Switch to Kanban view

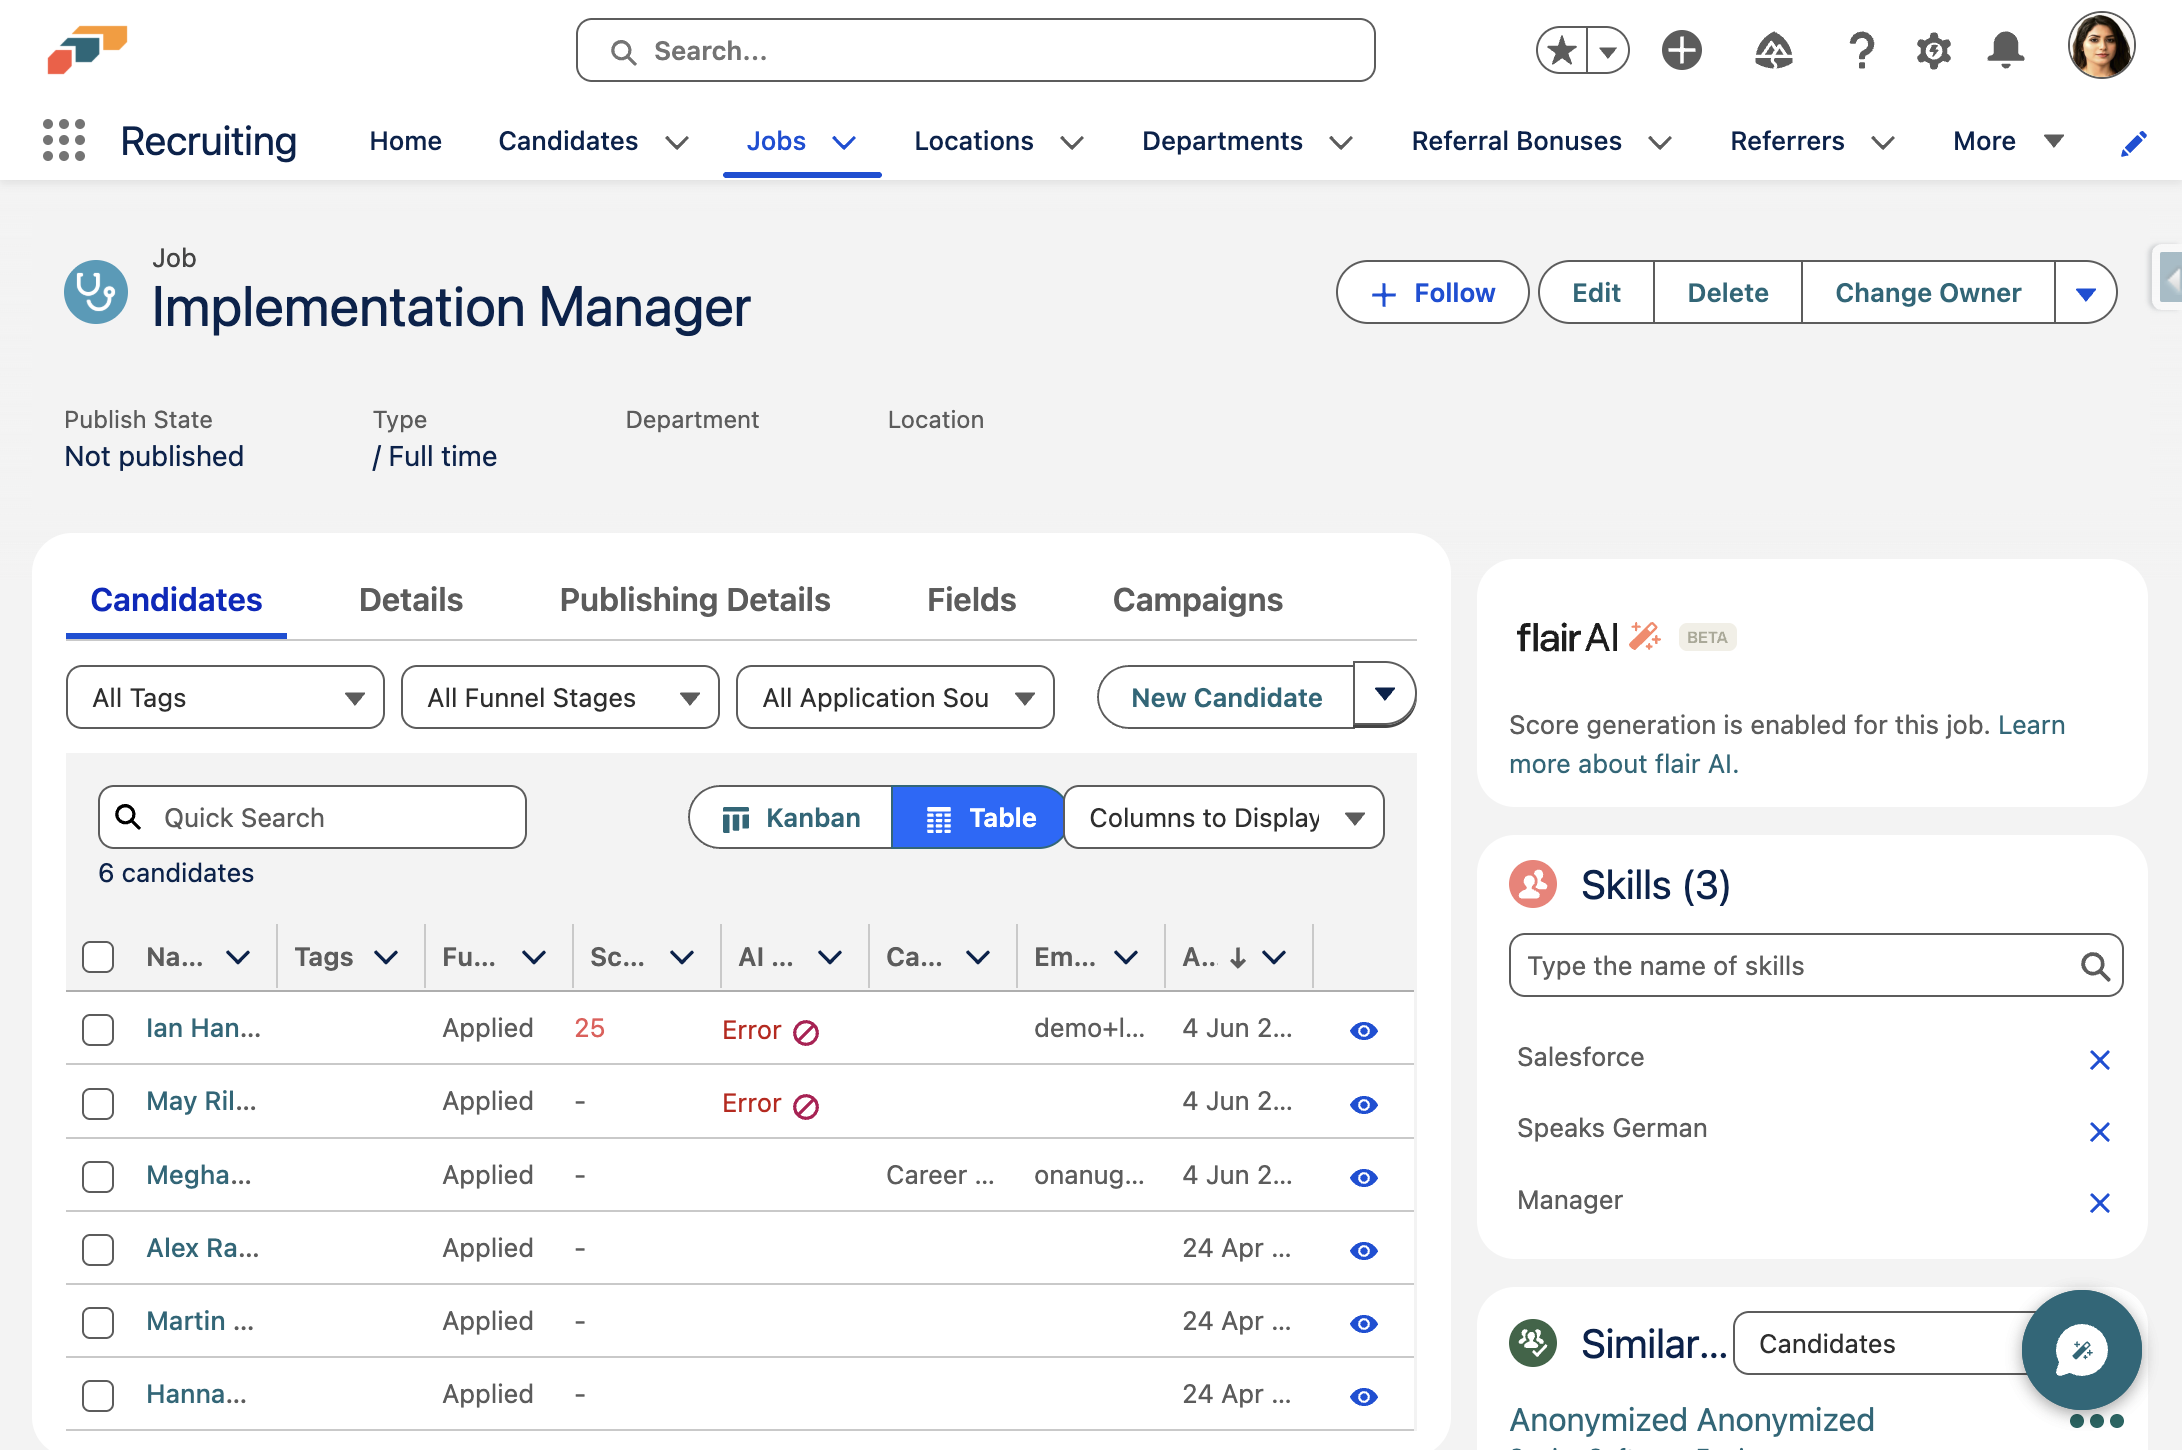point(791,818)
